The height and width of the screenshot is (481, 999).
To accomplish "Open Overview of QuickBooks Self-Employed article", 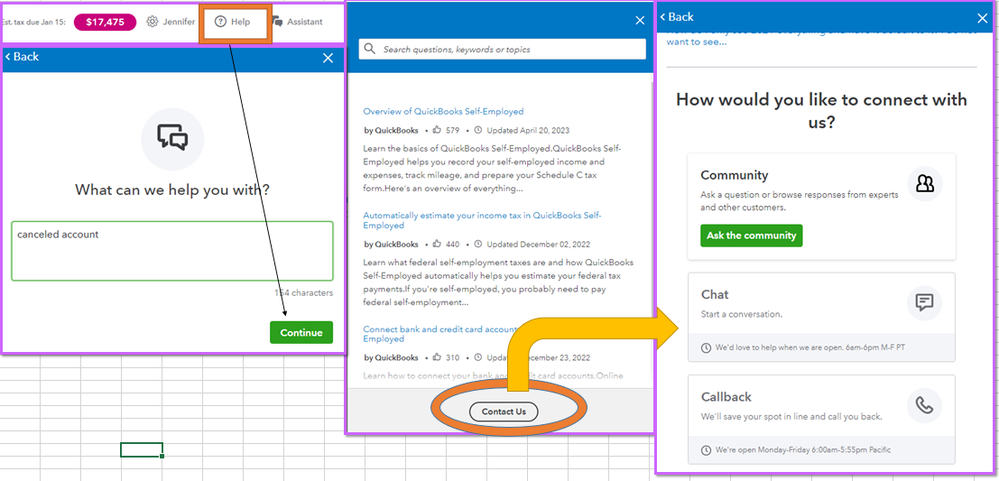I will tap(443, 111).
